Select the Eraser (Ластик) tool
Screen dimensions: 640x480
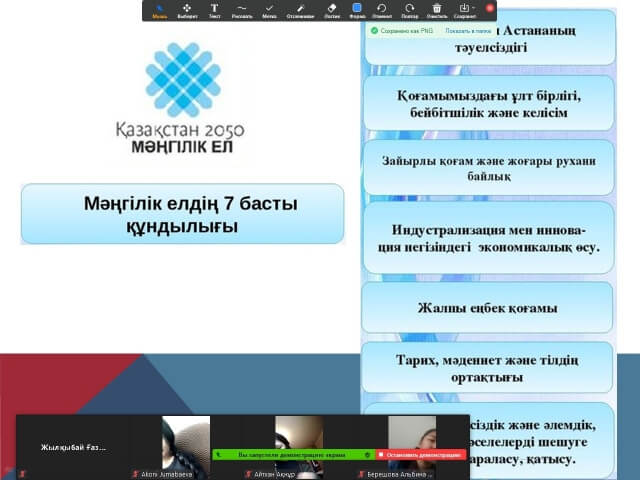332,11
